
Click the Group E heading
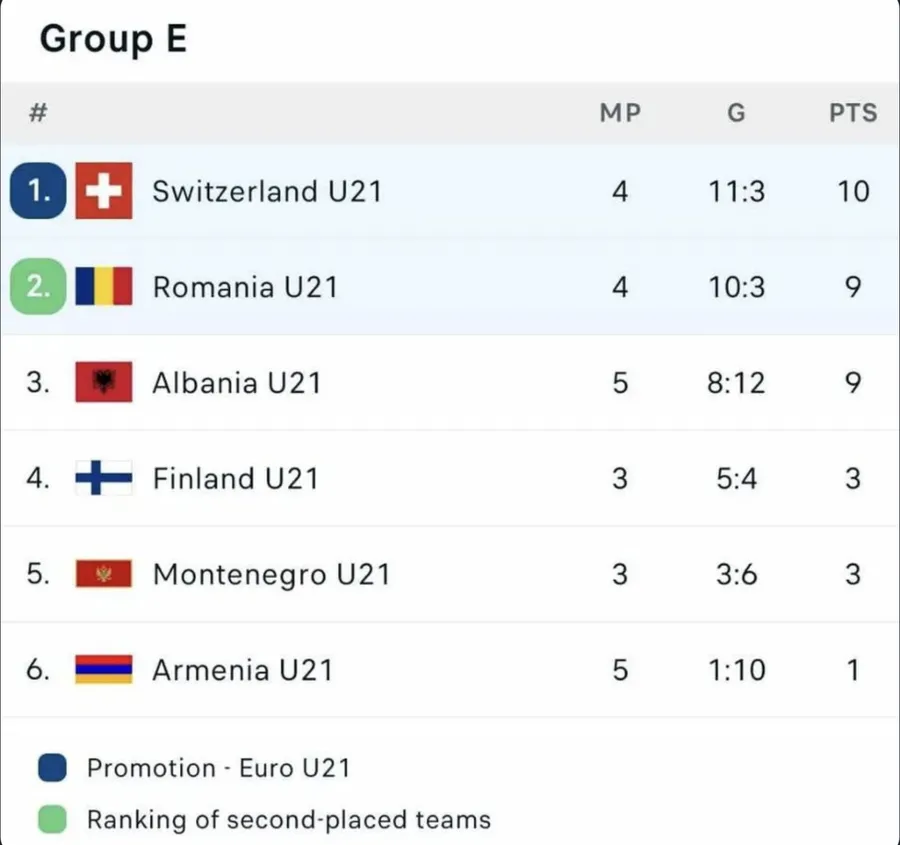[113, 40]
